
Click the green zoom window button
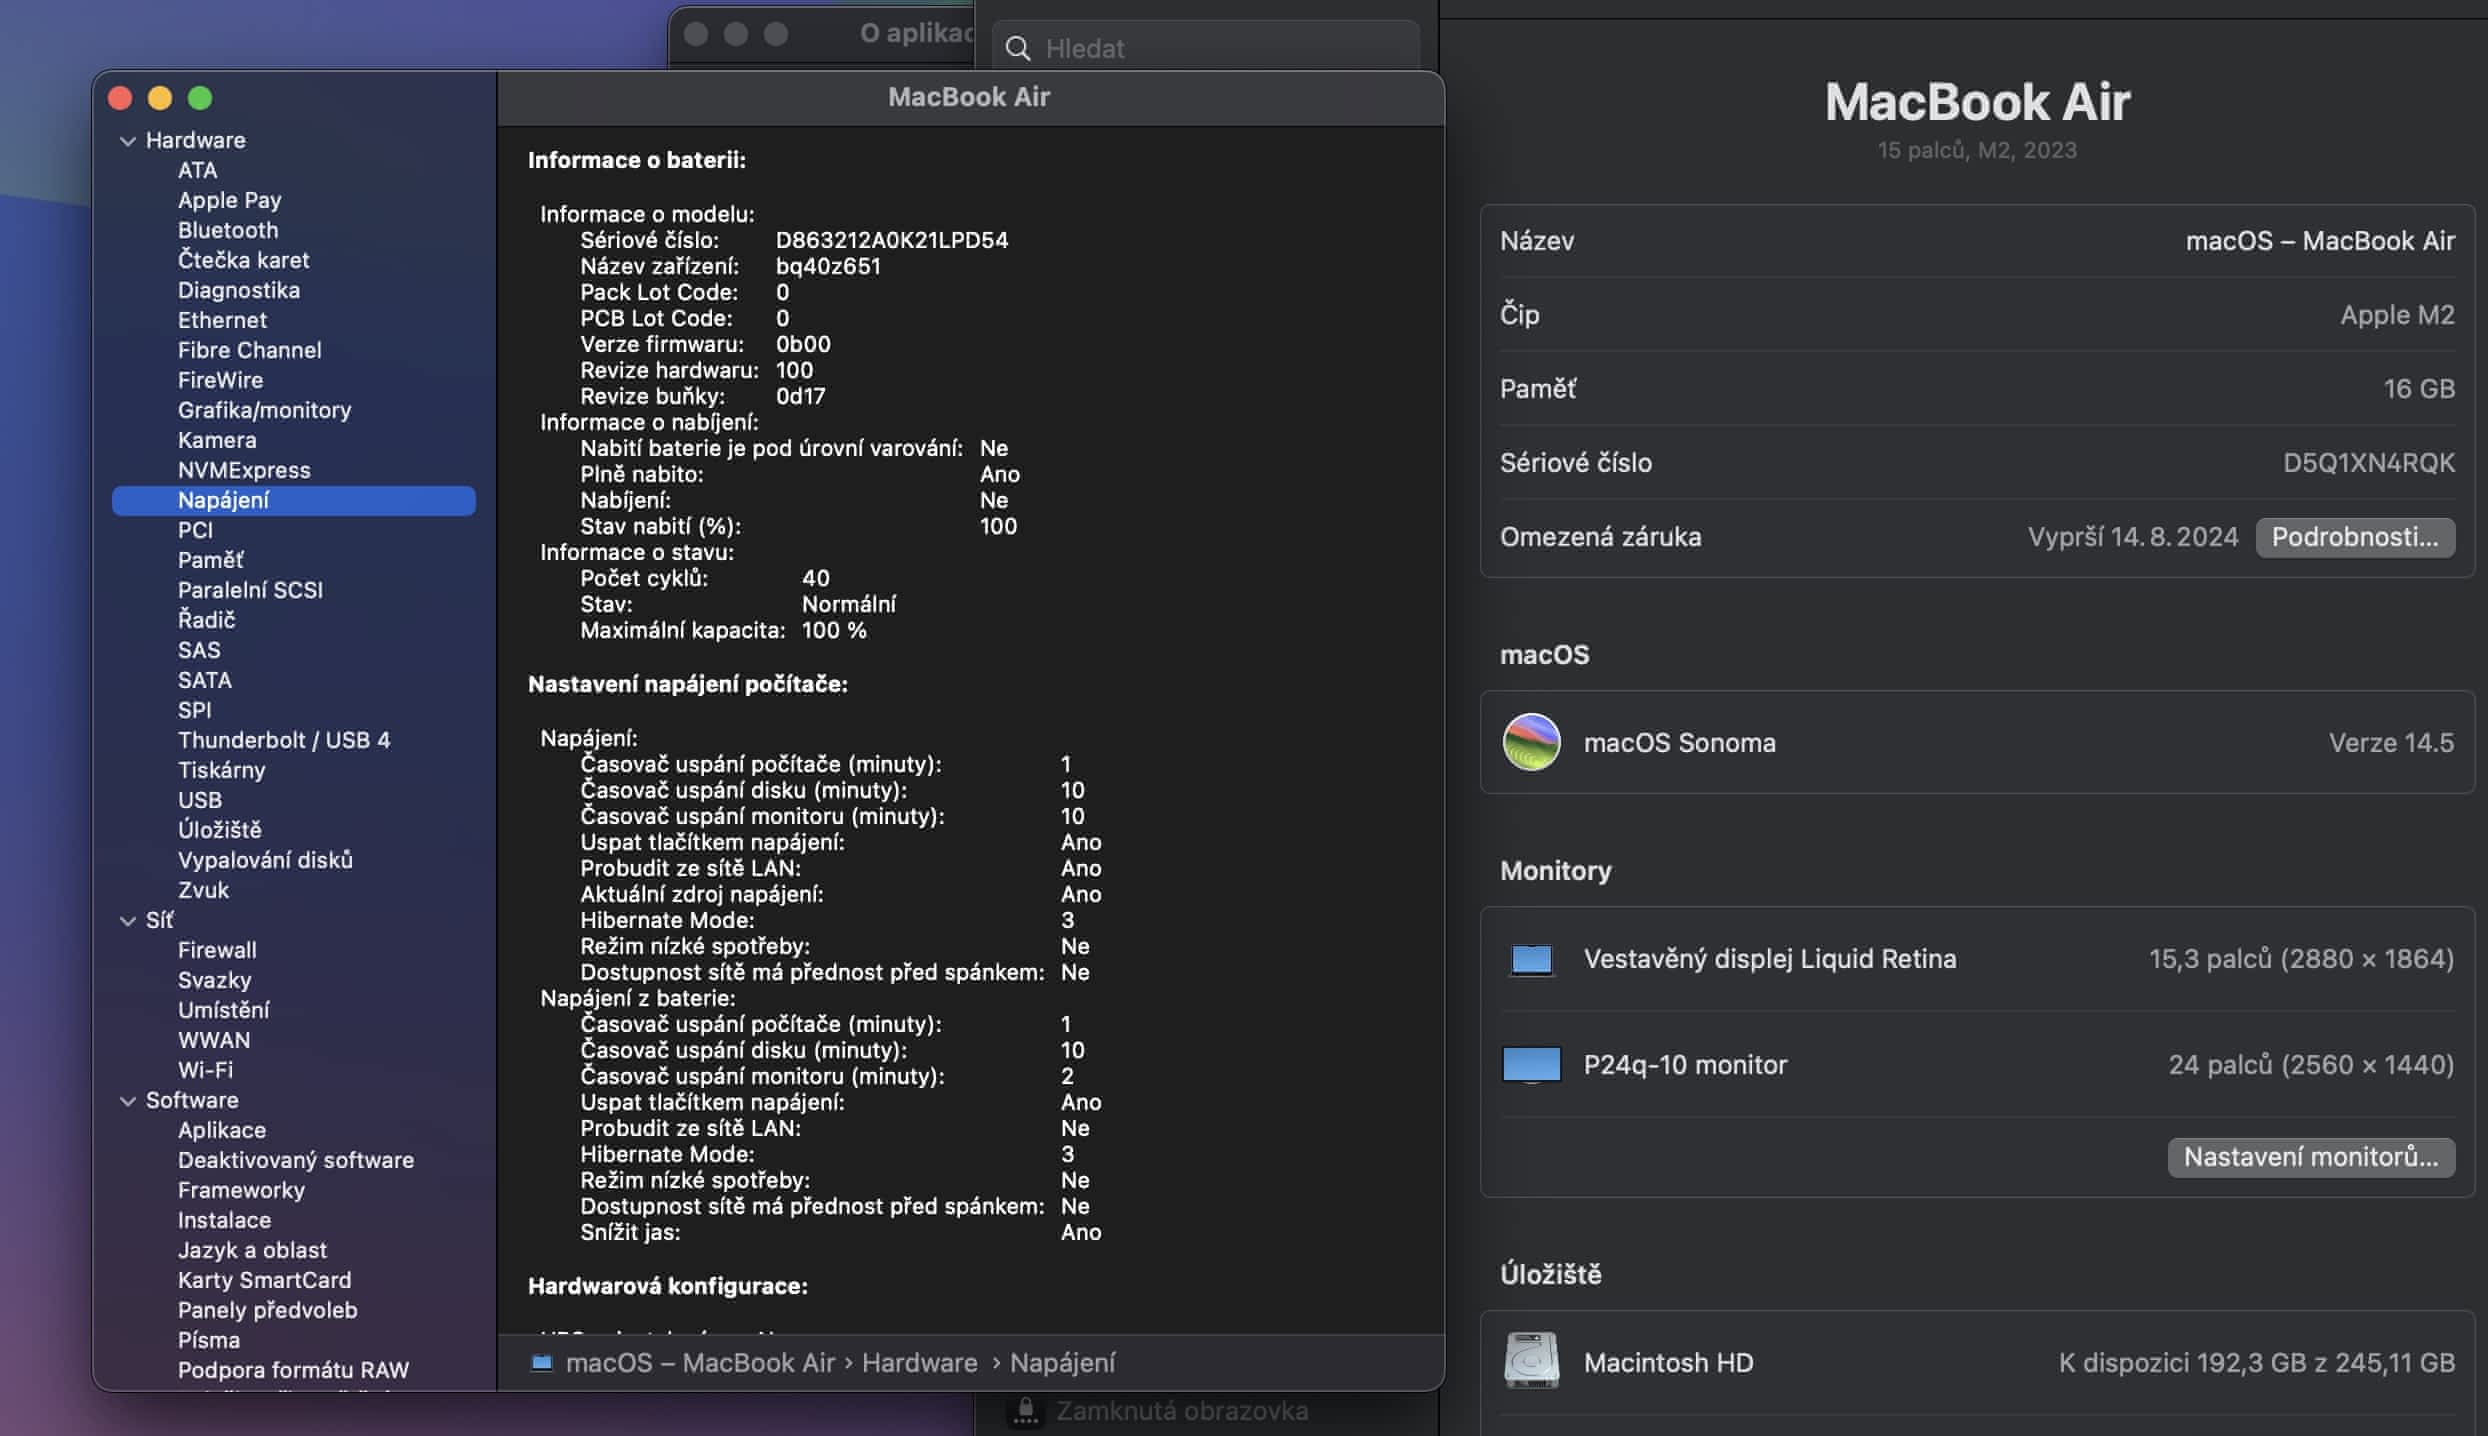200,98
